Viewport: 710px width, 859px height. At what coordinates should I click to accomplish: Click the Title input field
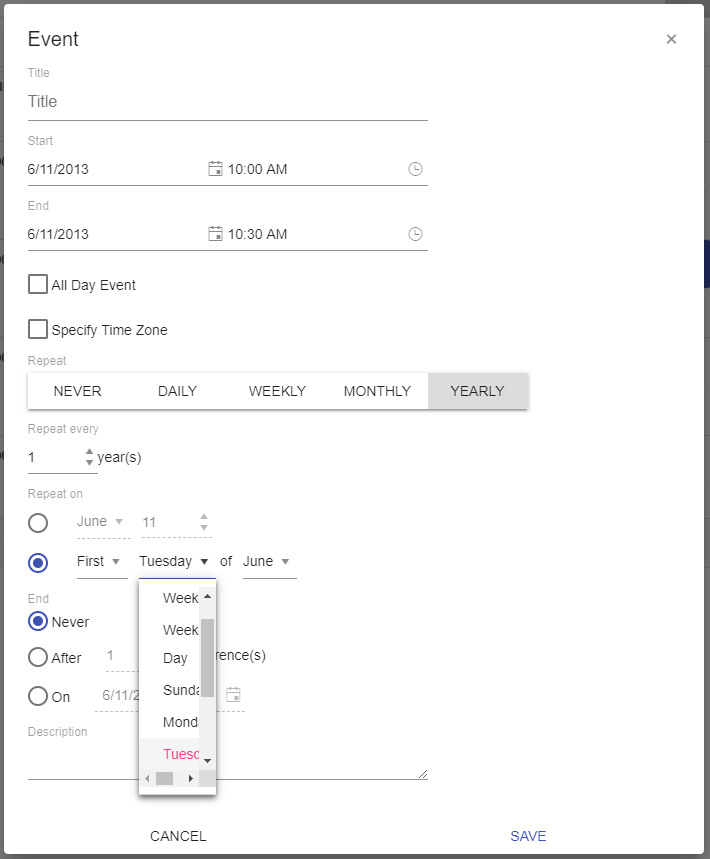pyautogui.click(x=227, y=101)
